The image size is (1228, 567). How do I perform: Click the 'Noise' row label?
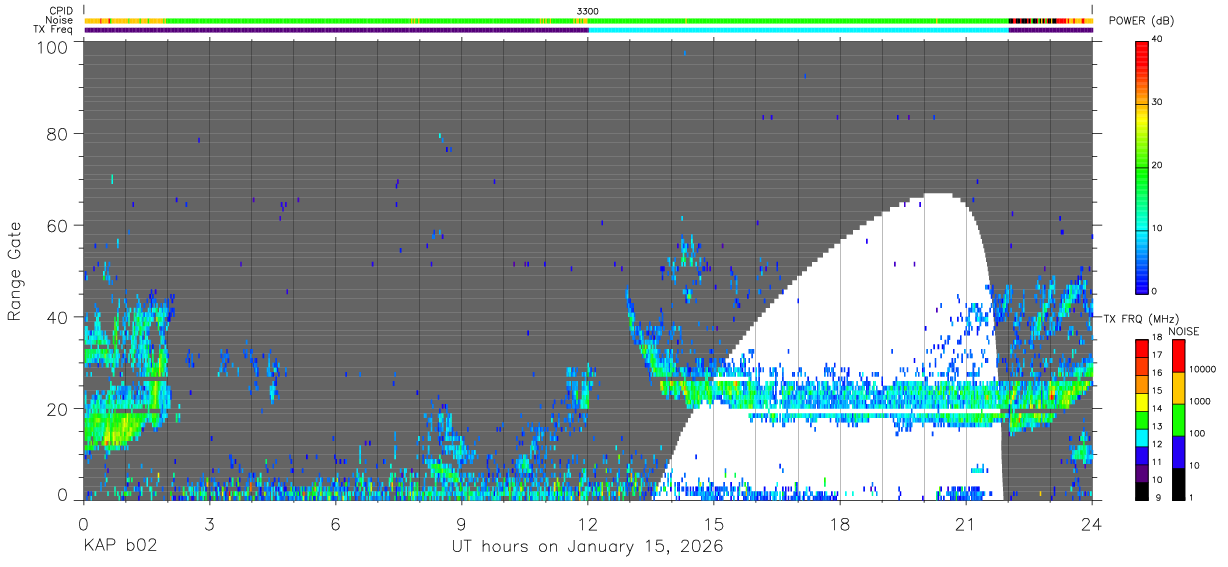61,20
